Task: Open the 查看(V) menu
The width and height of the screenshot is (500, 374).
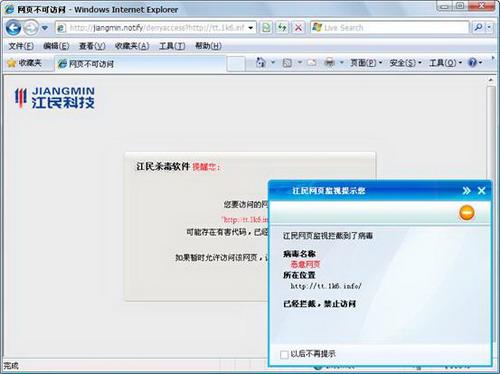Action: [92, 46]
